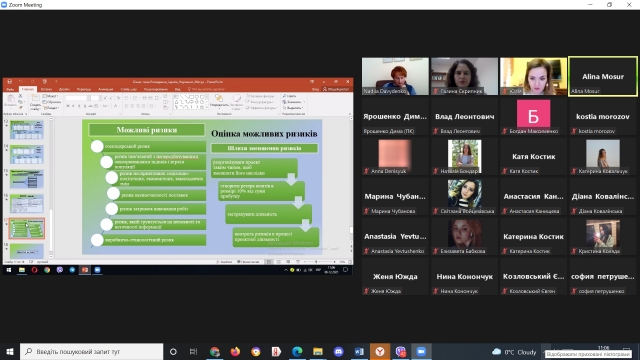
Task: Select Alina Mosur's participant tile
Action: pyautogui.click(x=603, y=76)
